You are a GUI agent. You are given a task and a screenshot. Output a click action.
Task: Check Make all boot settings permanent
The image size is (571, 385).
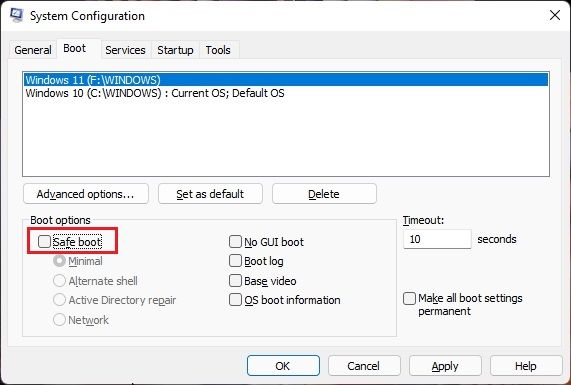409,298
